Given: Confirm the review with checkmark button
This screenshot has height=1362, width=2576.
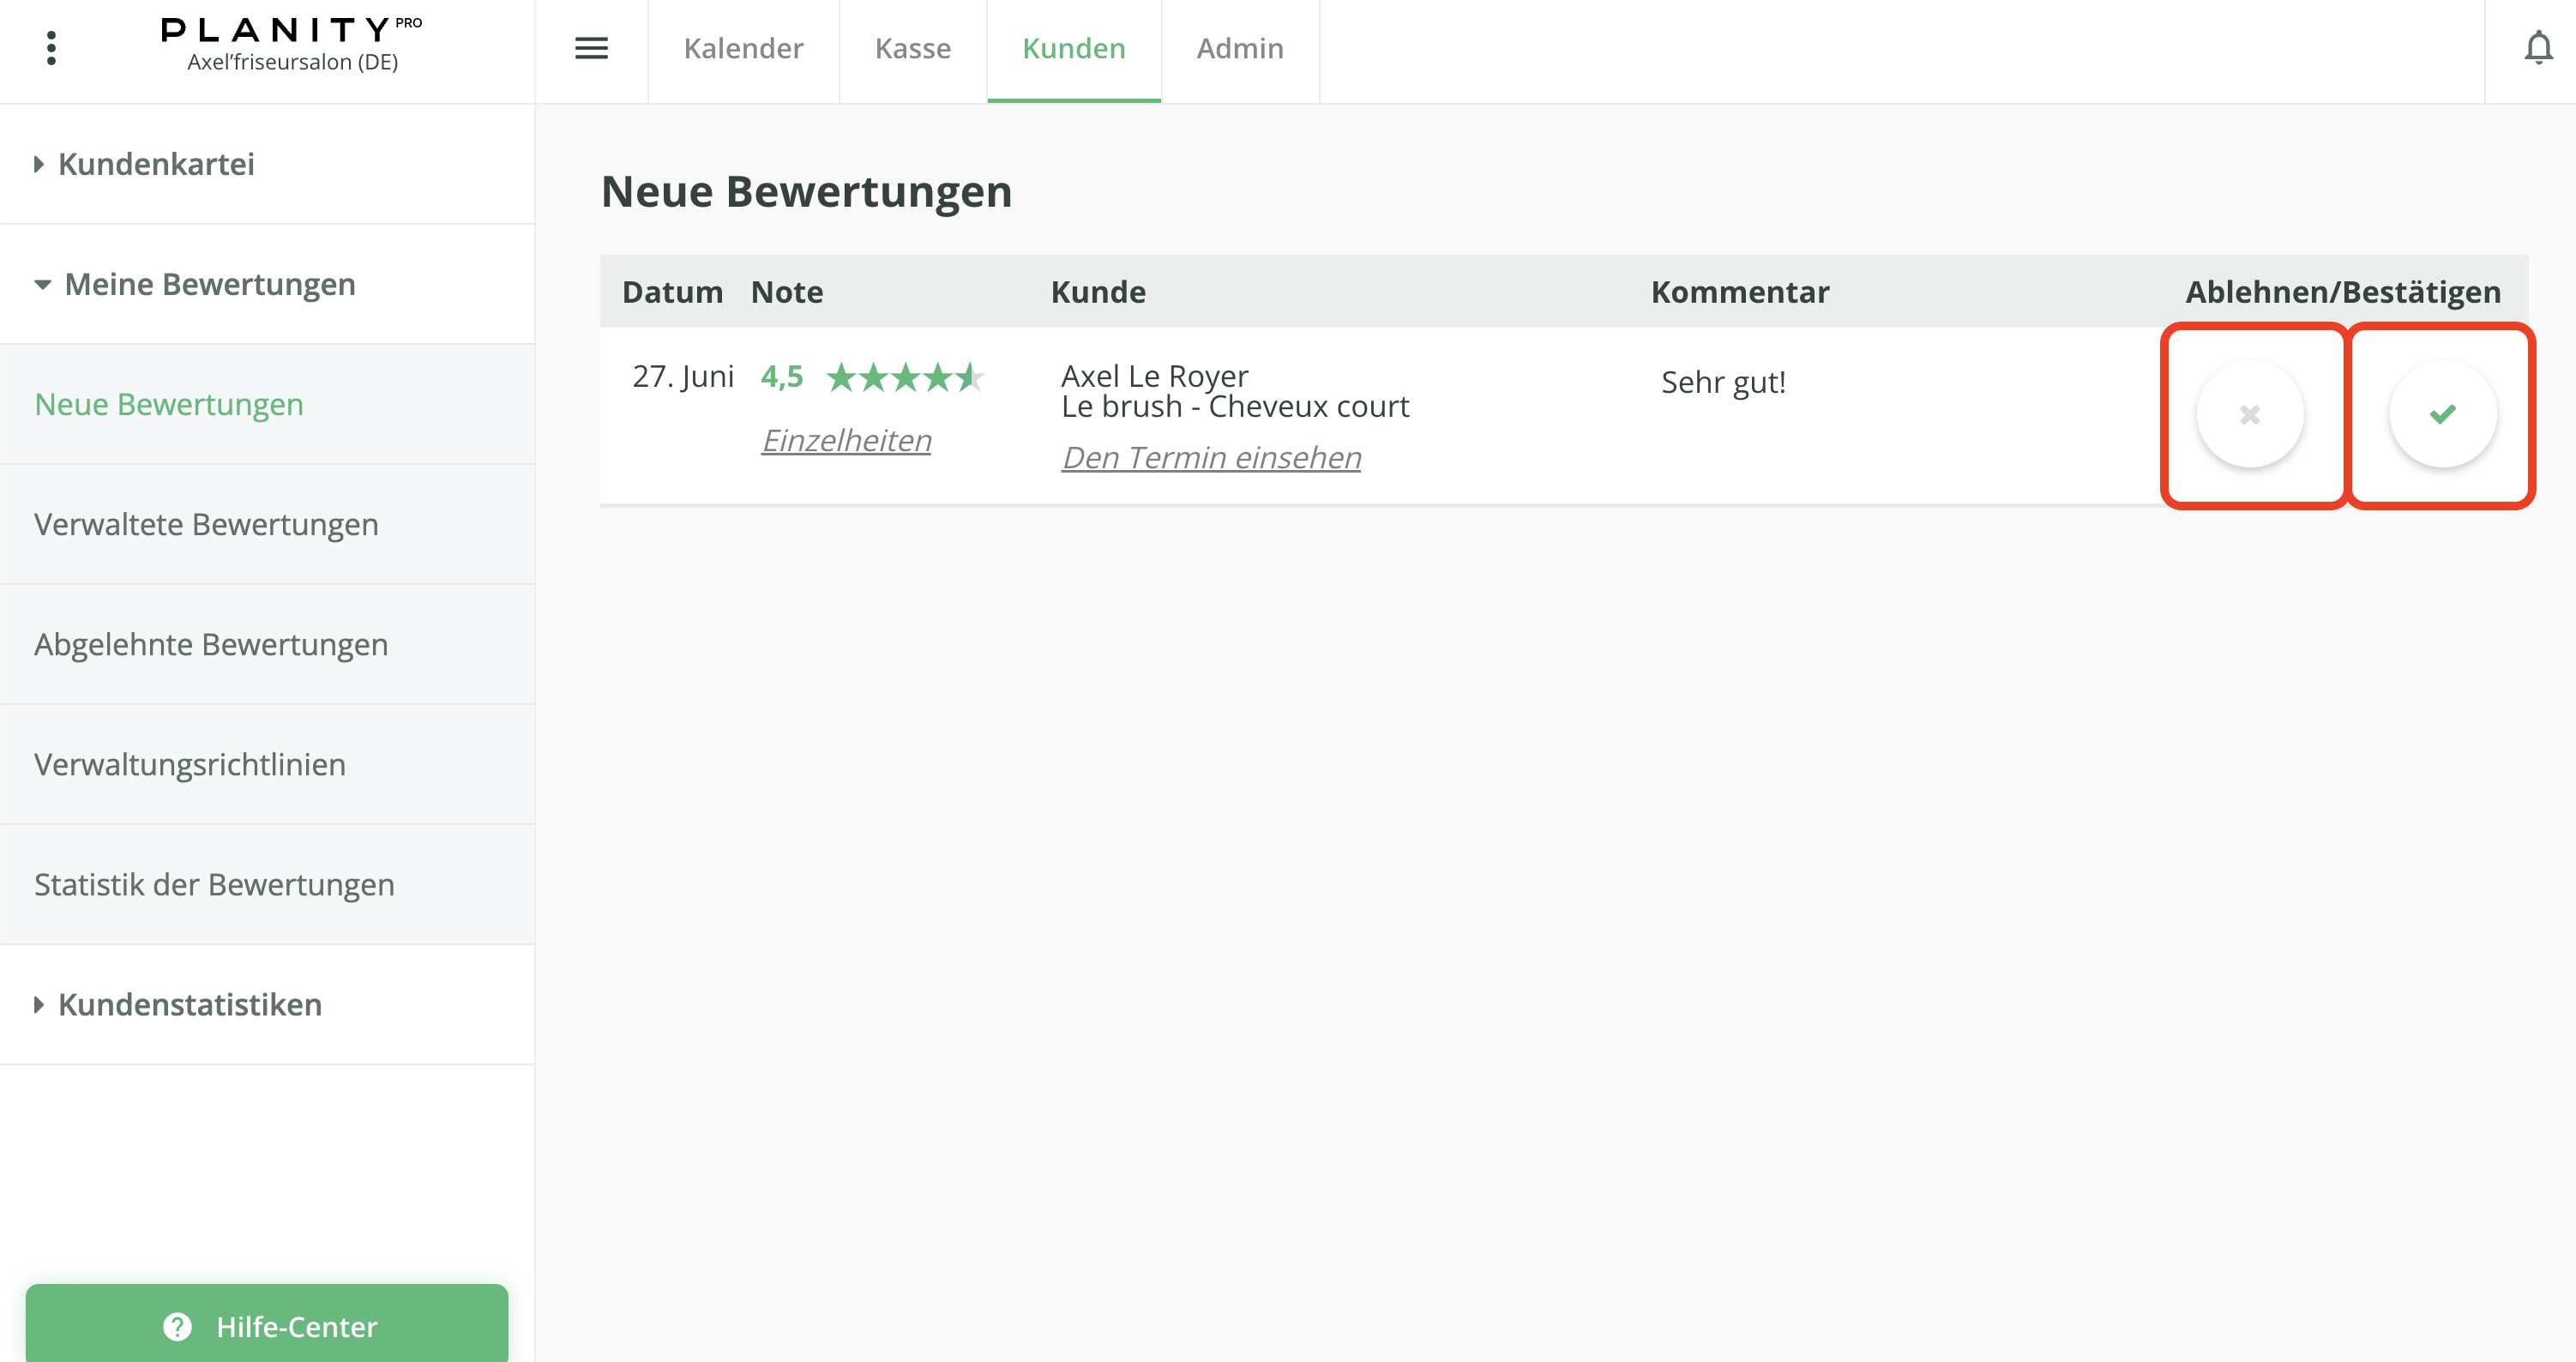Looking at the screenshot, I should (2441, 414).
